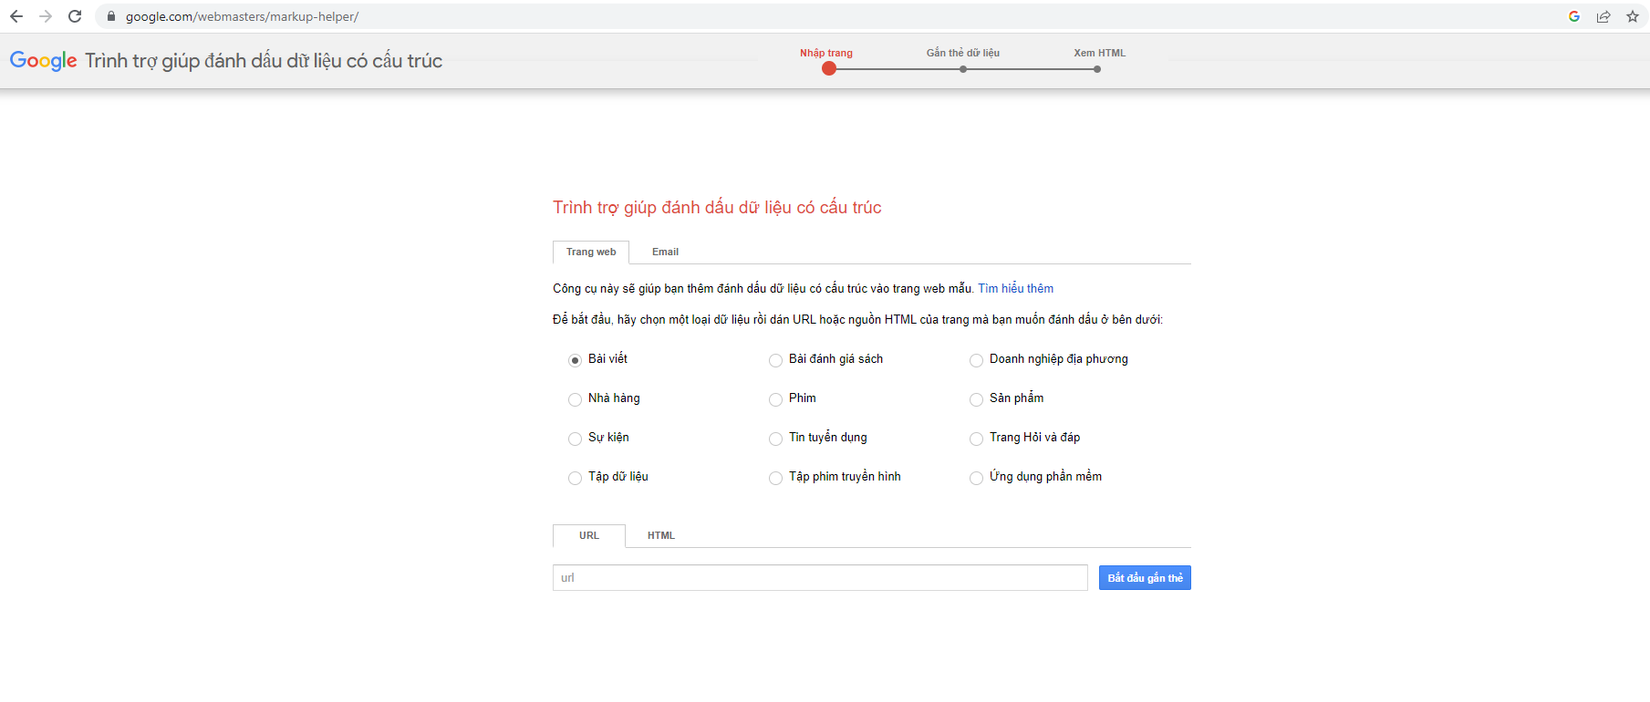
Task: Click the browser forward arrow
Action: 45,16
